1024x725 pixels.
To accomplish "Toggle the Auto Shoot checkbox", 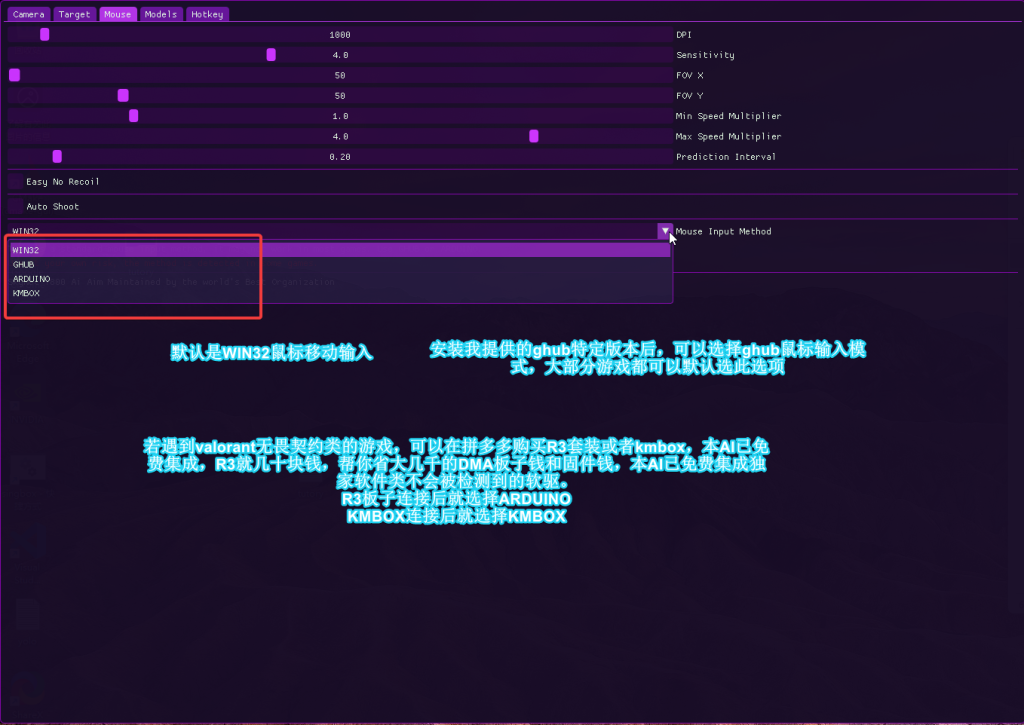I will [x=15, y=206].
